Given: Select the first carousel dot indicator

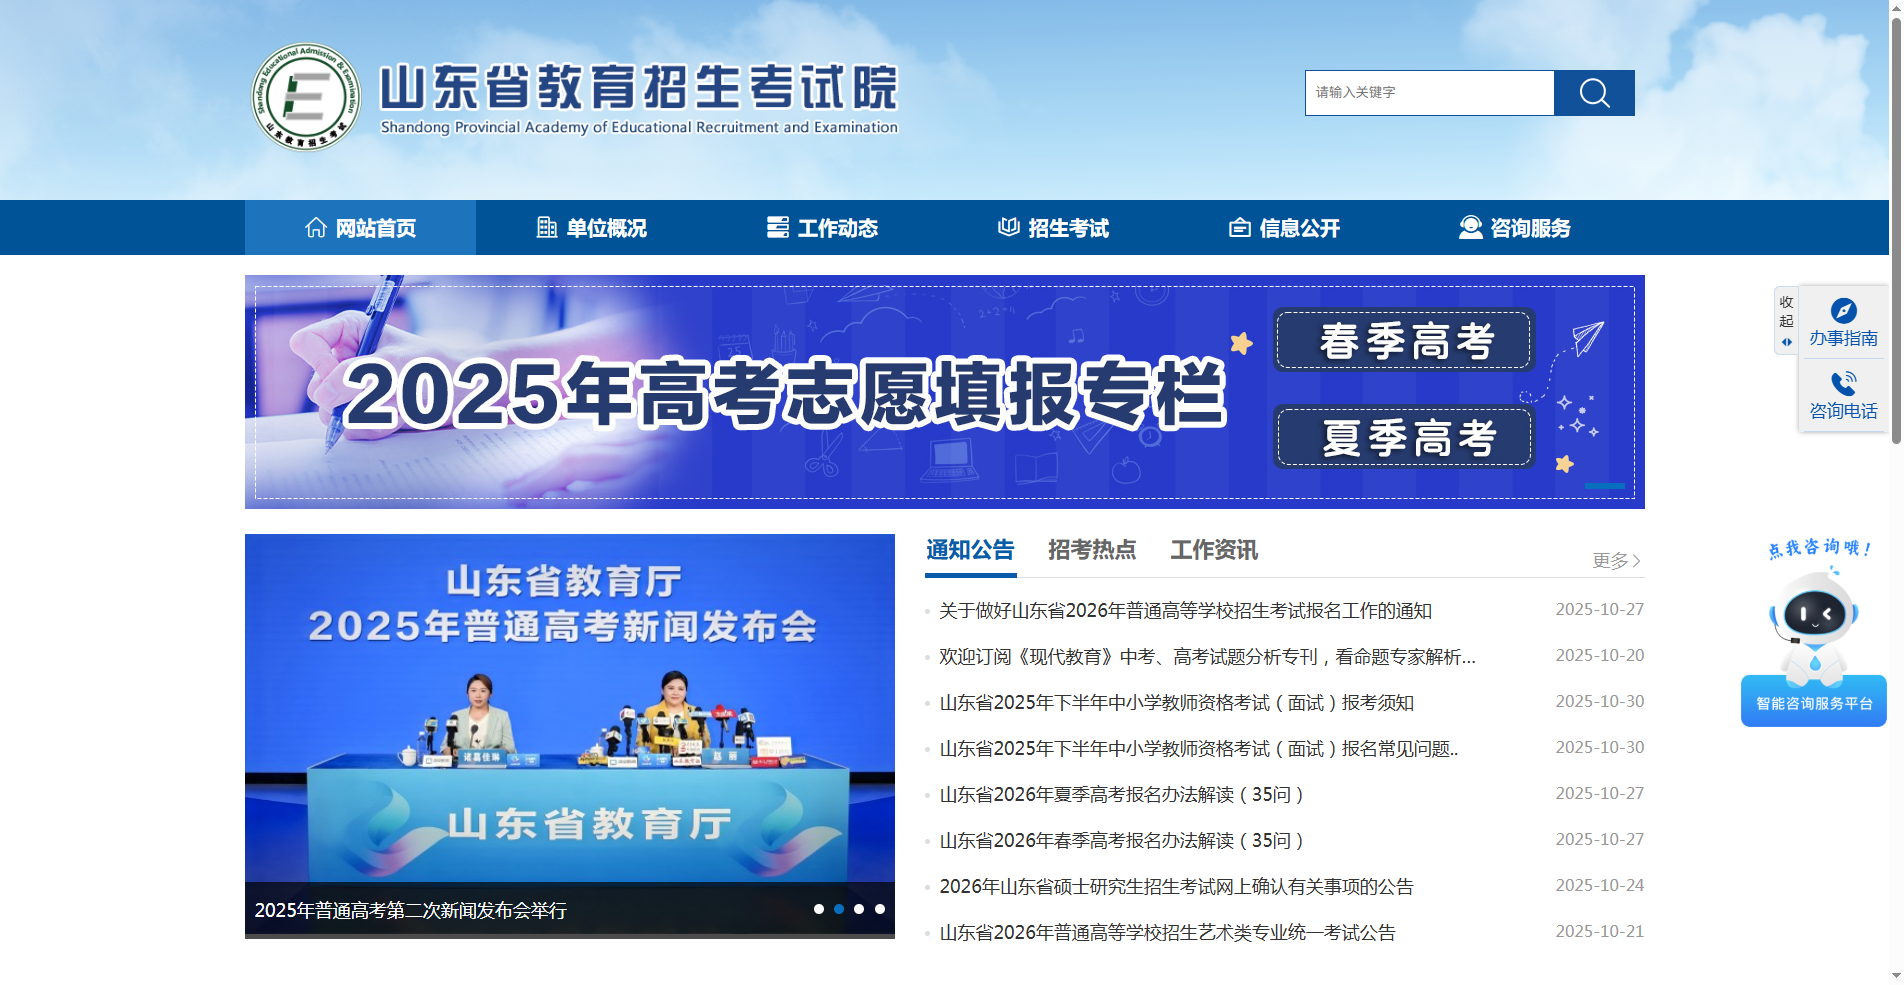Looking at the screenshot, I should coord(819,909).
